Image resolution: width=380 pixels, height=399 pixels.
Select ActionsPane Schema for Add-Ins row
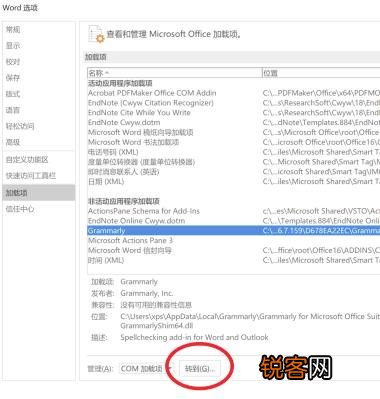pyautogui.click(x=234, y=211)
